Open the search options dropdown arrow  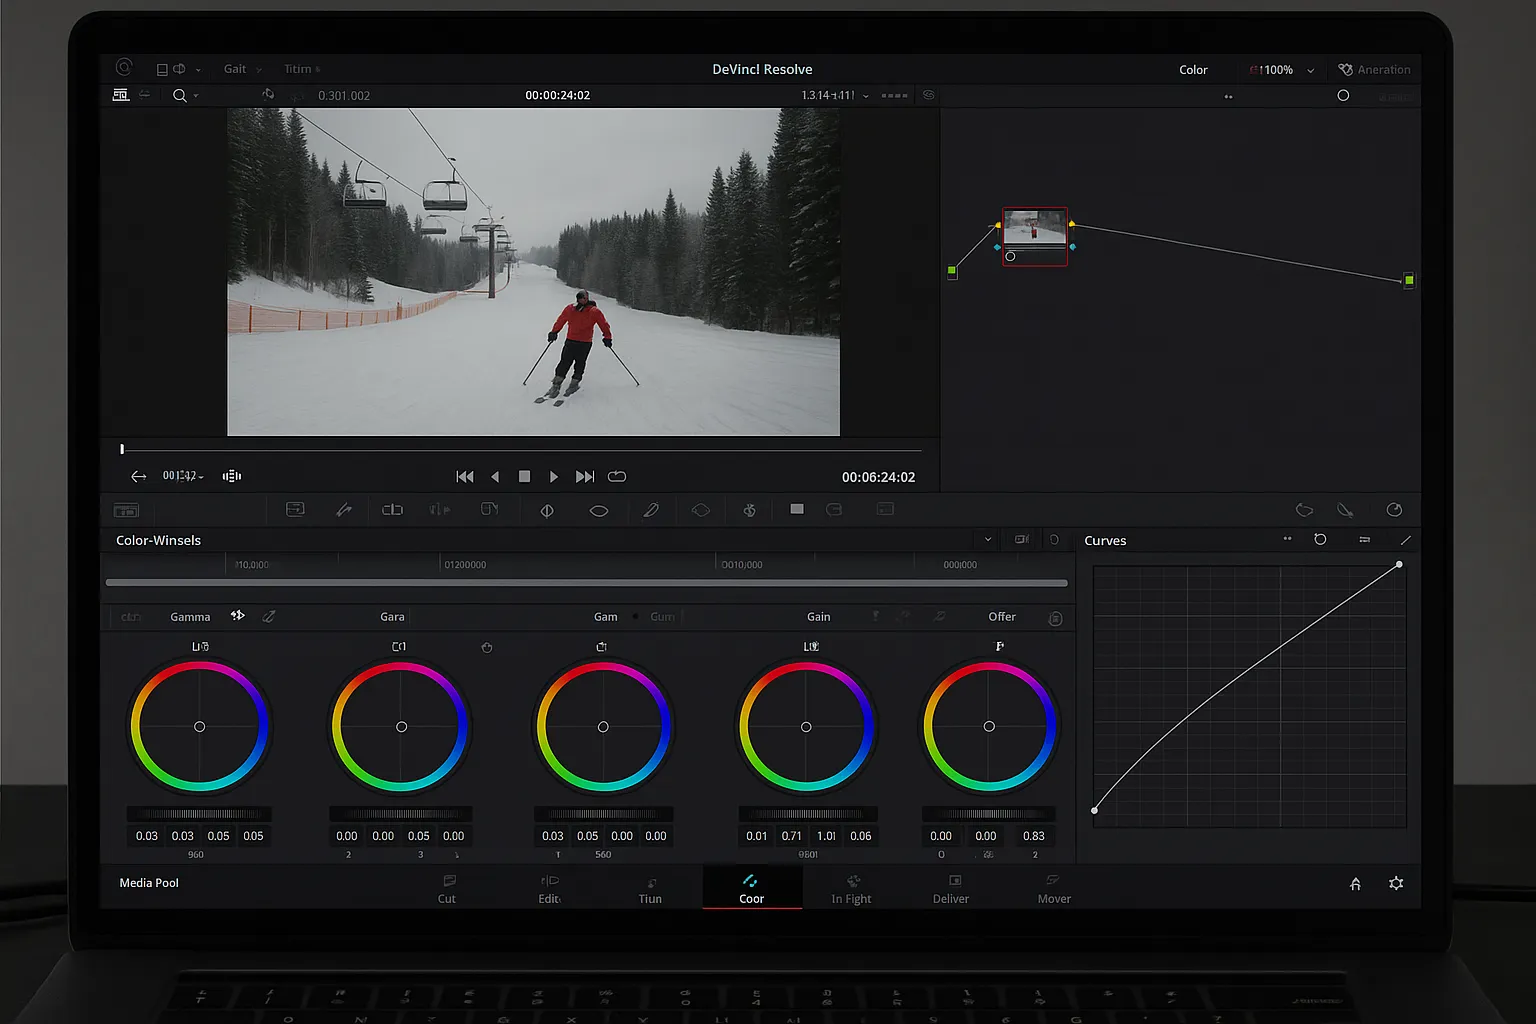196,96
